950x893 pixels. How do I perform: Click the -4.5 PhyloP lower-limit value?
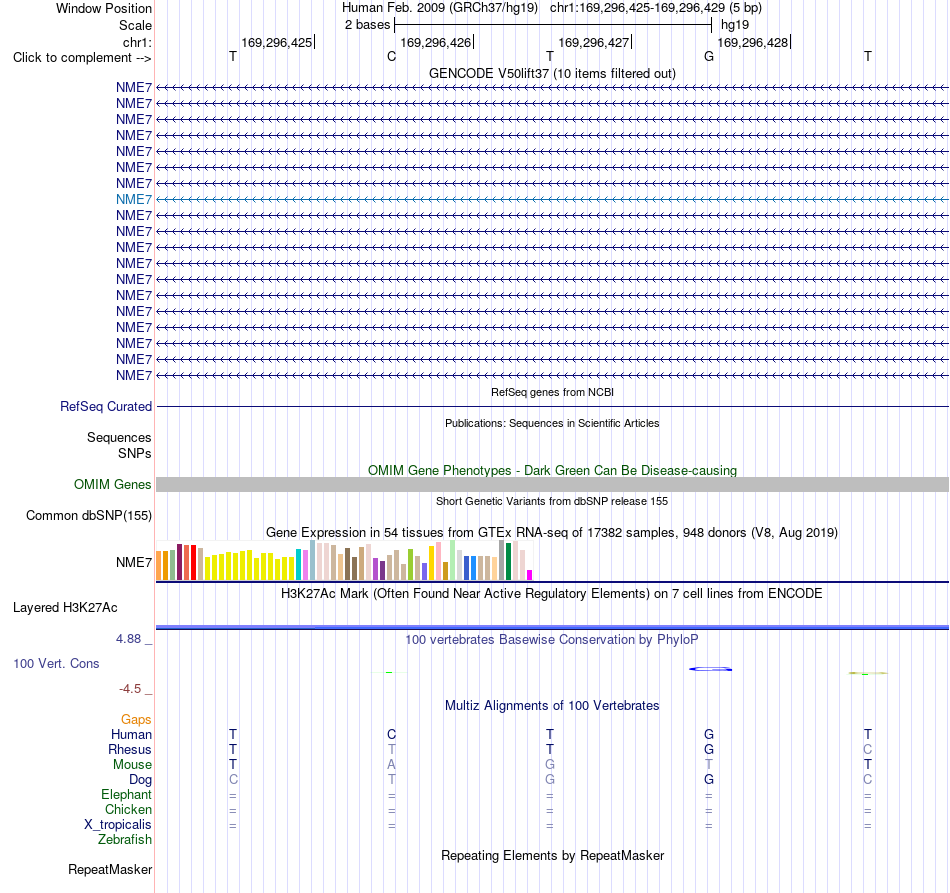tap(130, 689)
